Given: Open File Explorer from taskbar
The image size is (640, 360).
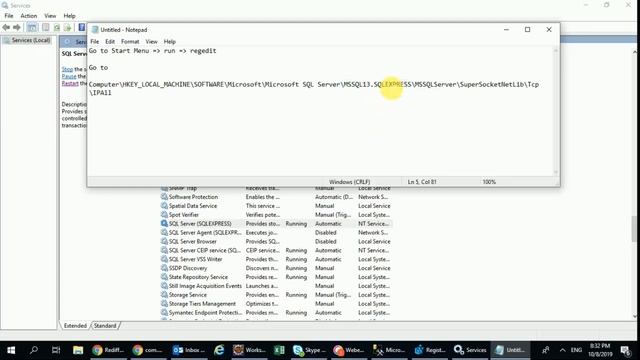Looking at the screenshot, I should point(78,350).
